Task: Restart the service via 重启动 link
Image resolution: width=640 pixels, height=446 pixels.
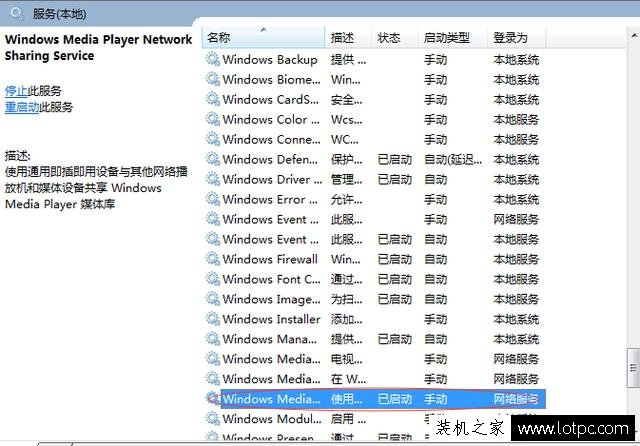Action: tap(22, 107)
